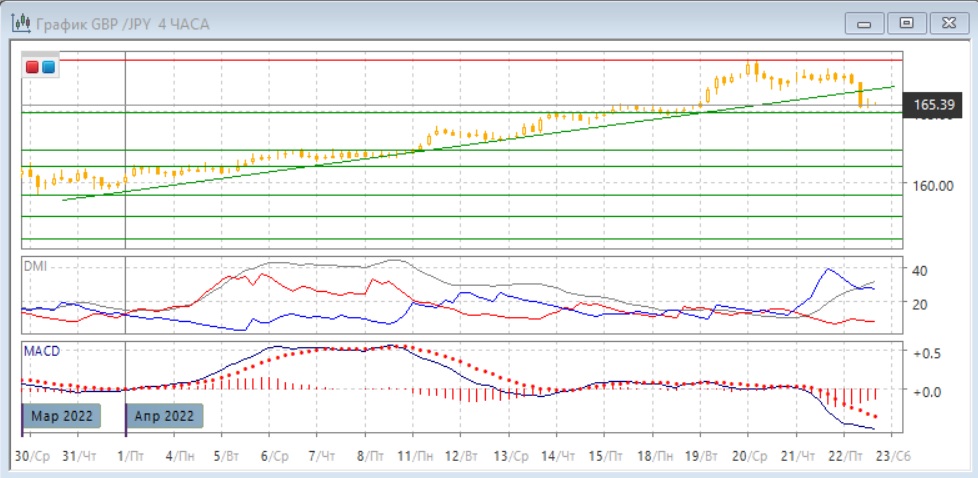Click the red square icon on chart
Screen dimensions: 978x478
[x=32, y=67]
